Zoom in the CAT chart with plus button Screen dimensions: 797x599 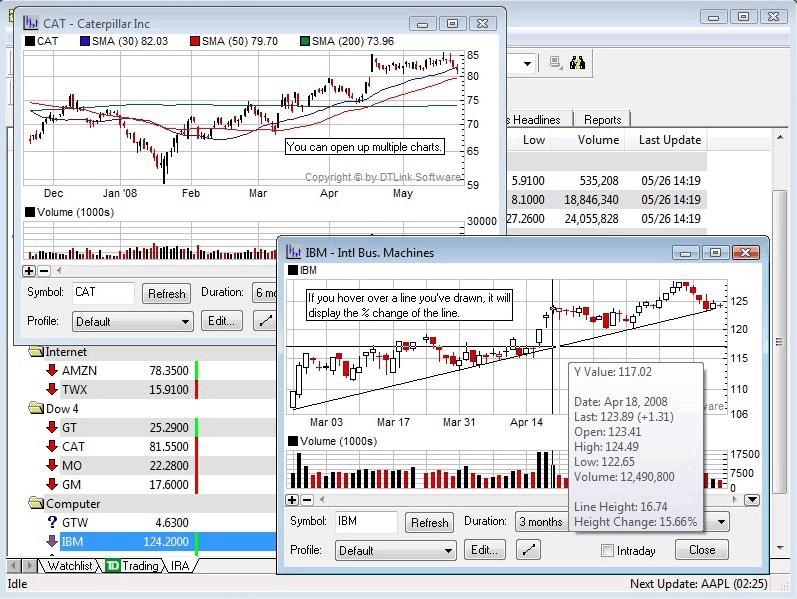[29, 271]
